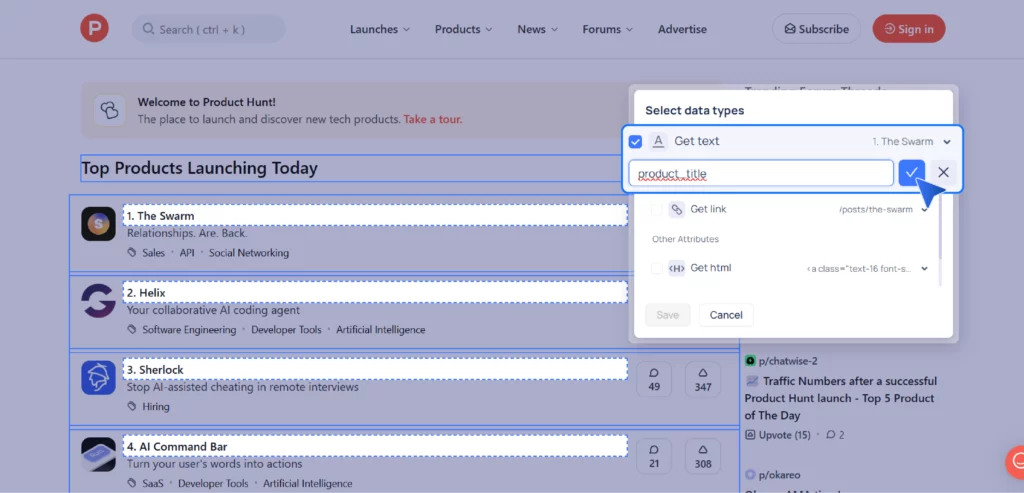This screenshot has height=493, width=1024.
Task: Click the Top Products Launching Today heading
Action: coord(199,168)
